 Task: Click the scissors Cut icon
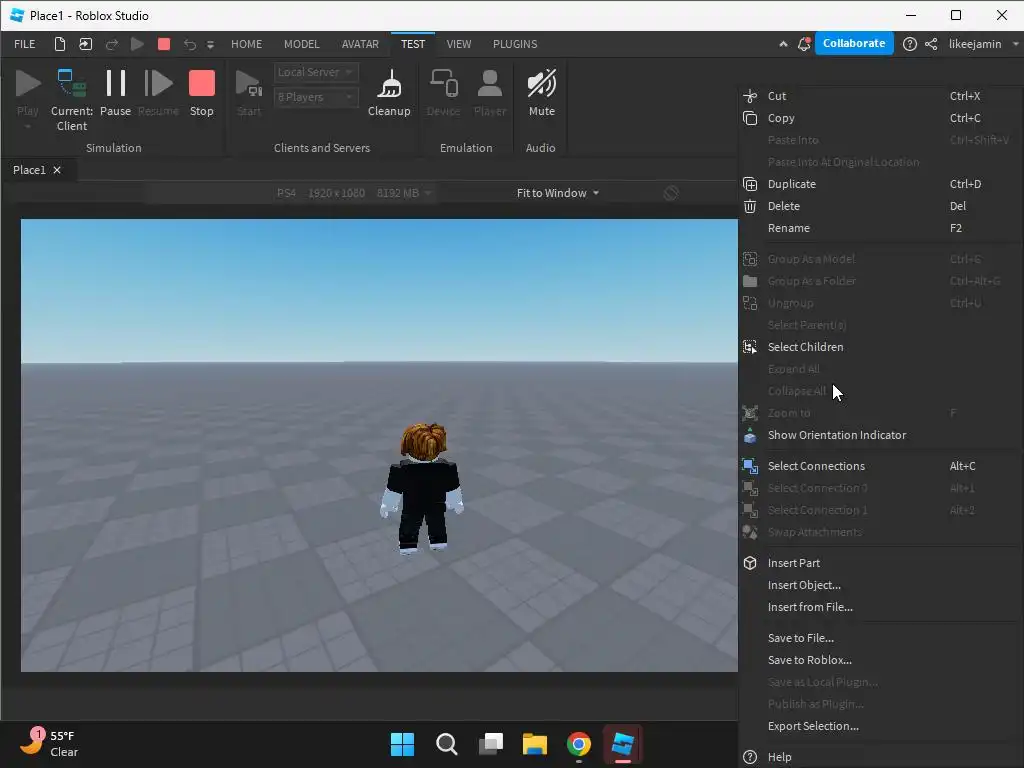tap(750, 96)
